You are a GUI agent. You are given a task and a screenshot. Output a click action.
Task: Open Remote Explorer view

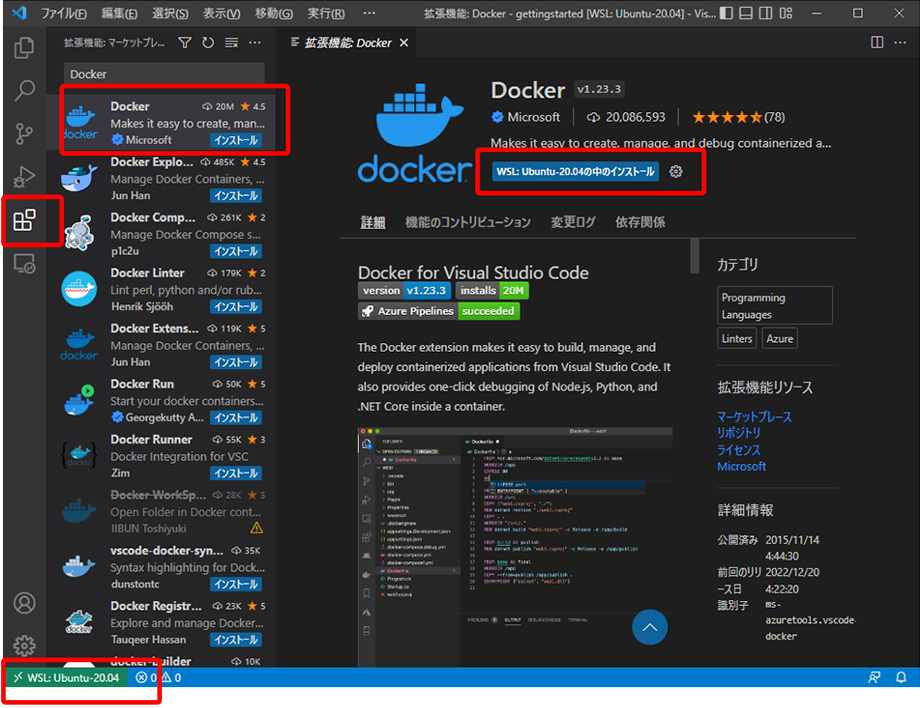[x=24, y=264]
